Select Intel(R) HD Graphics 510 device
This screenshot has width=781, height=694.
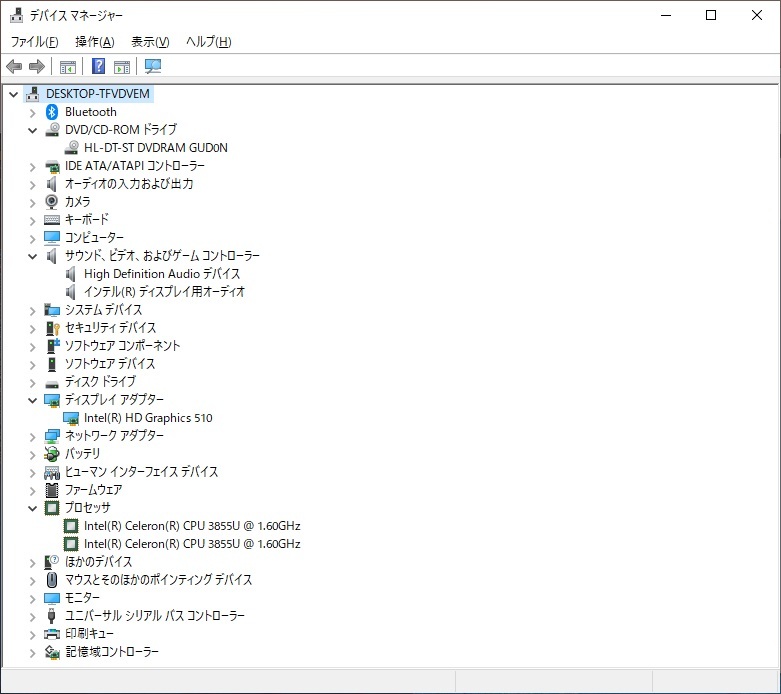148,418
